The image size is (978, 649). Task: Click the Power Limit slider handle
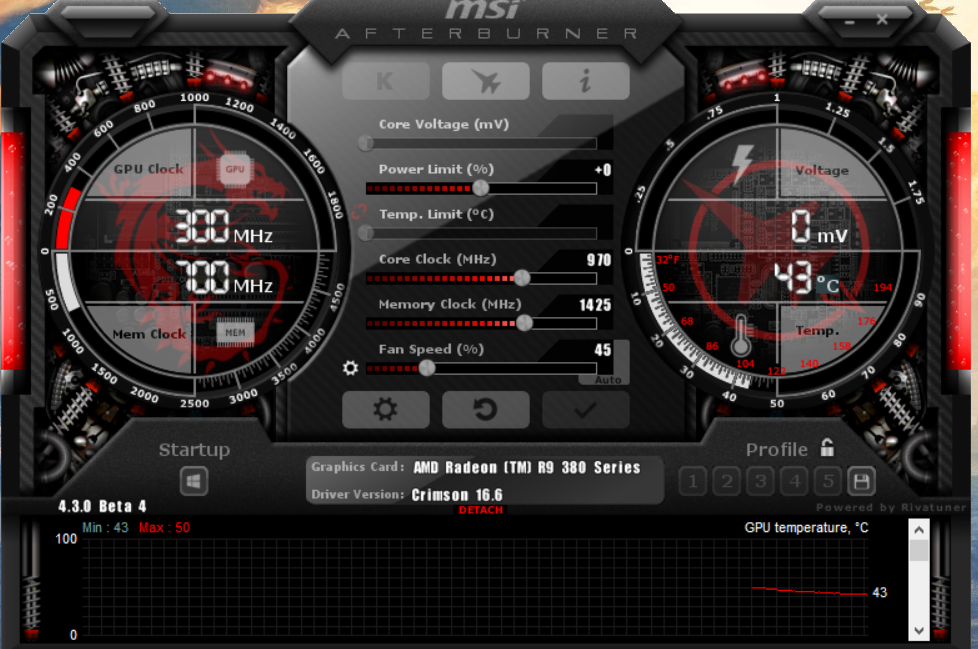[481, 188]
